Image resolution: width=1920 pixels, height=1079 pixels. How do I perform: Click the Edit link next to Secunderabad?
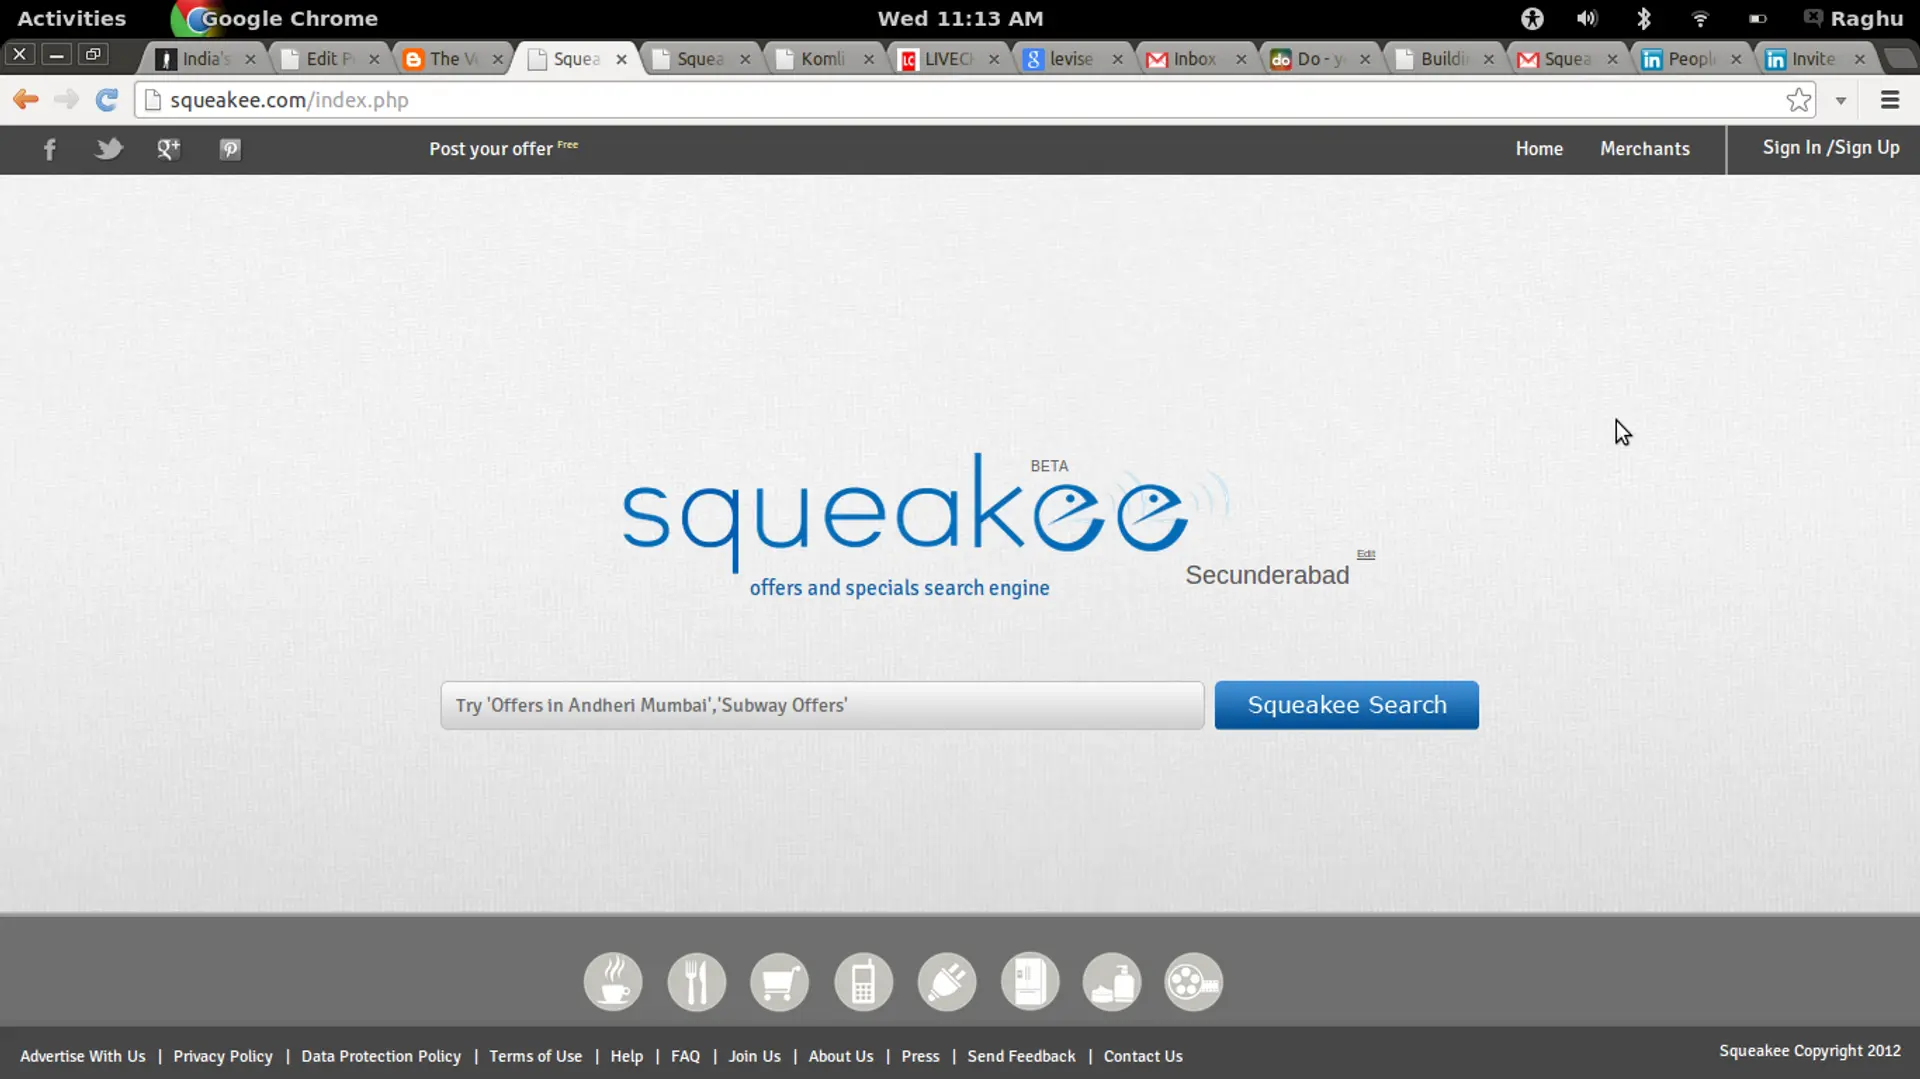[x=1366, y=554]
